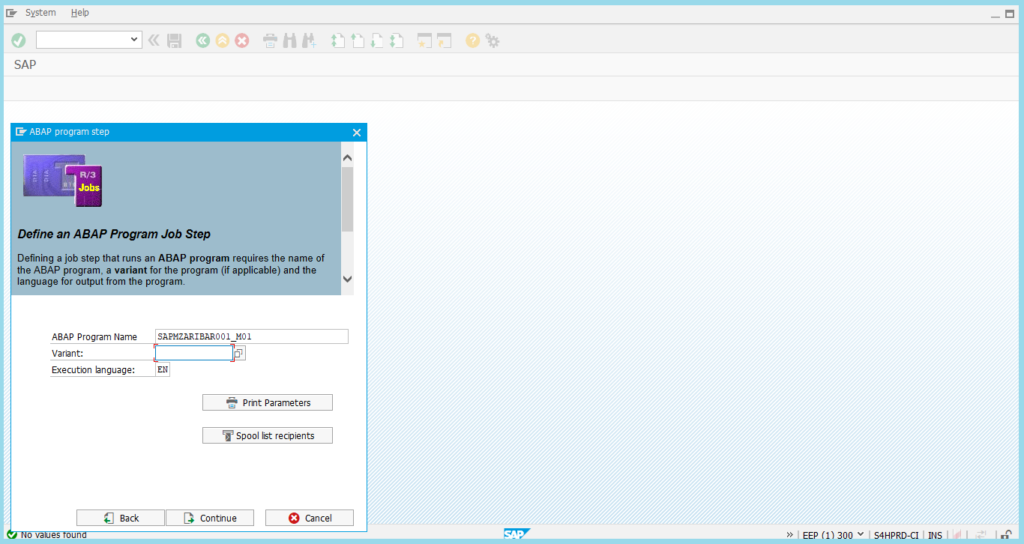Close the ABAP program step dialog
The image size is (1024, 544).
click(x=357, y=132)
